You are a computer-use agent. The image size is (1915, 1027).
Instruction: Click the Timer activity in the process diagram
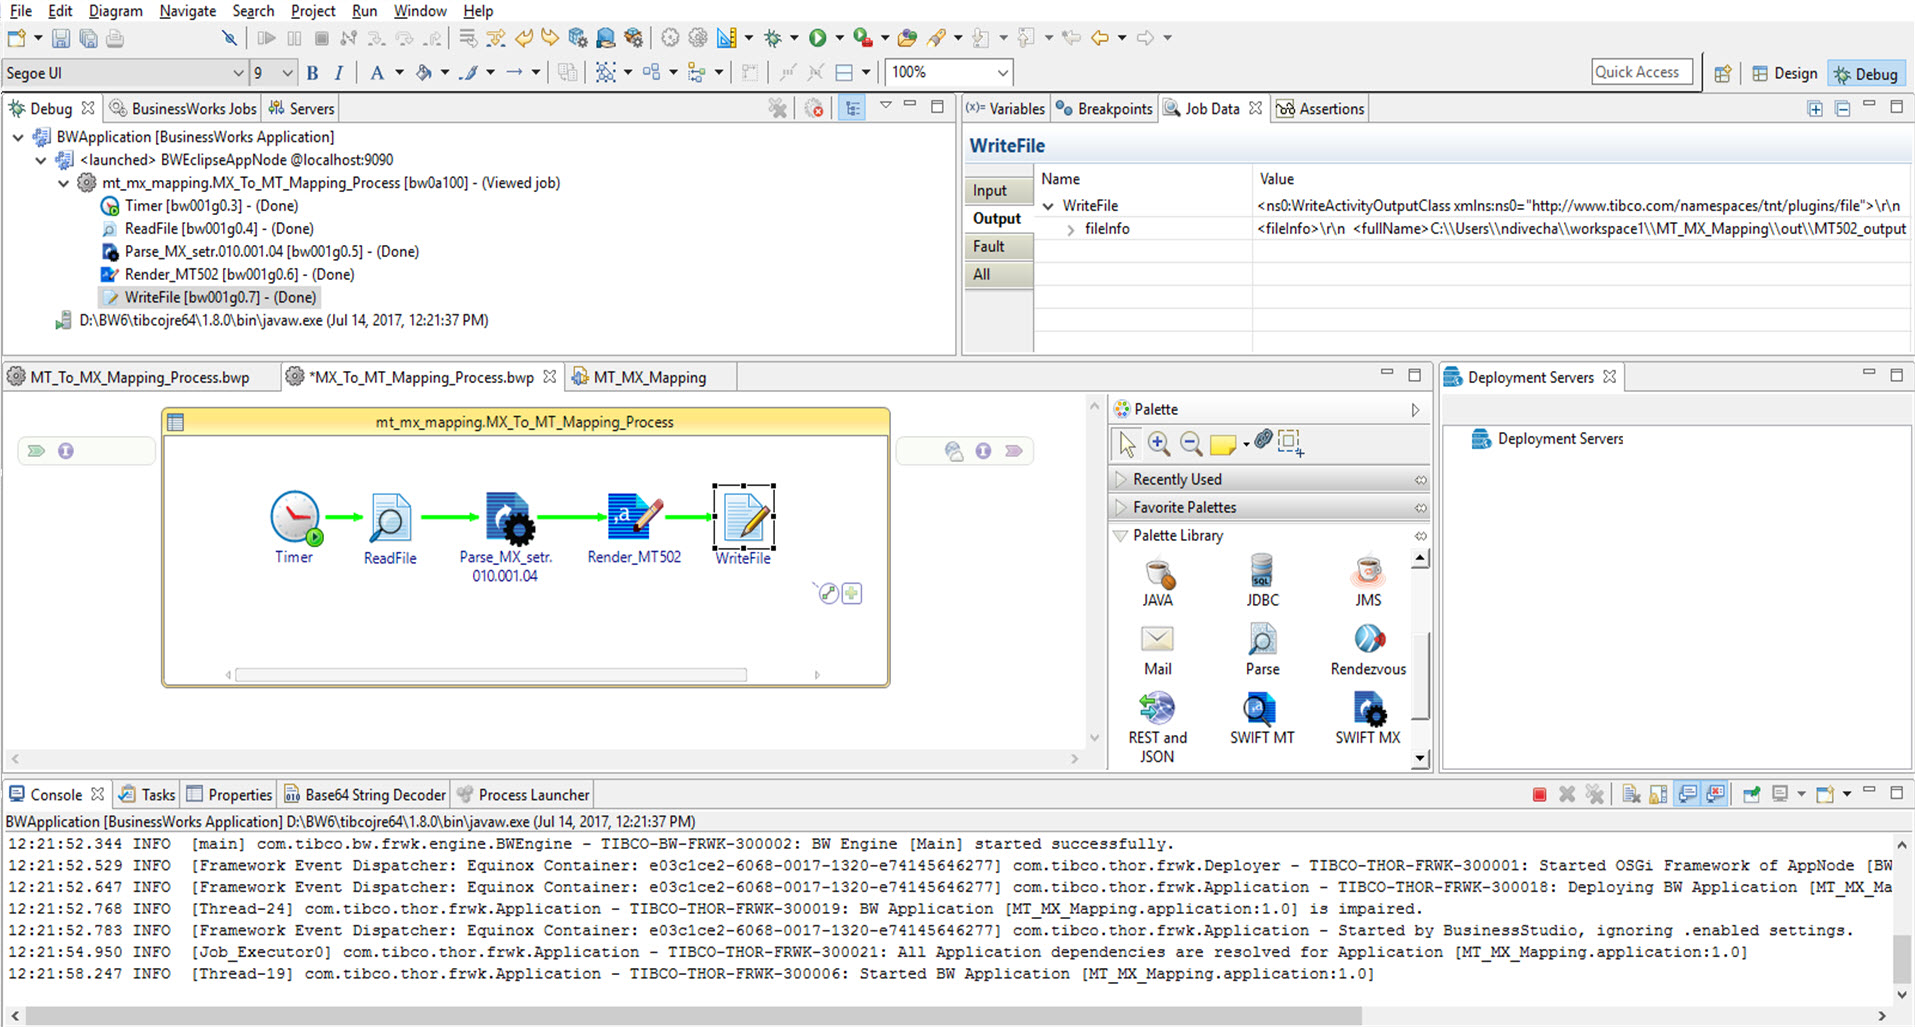[296, 518]
